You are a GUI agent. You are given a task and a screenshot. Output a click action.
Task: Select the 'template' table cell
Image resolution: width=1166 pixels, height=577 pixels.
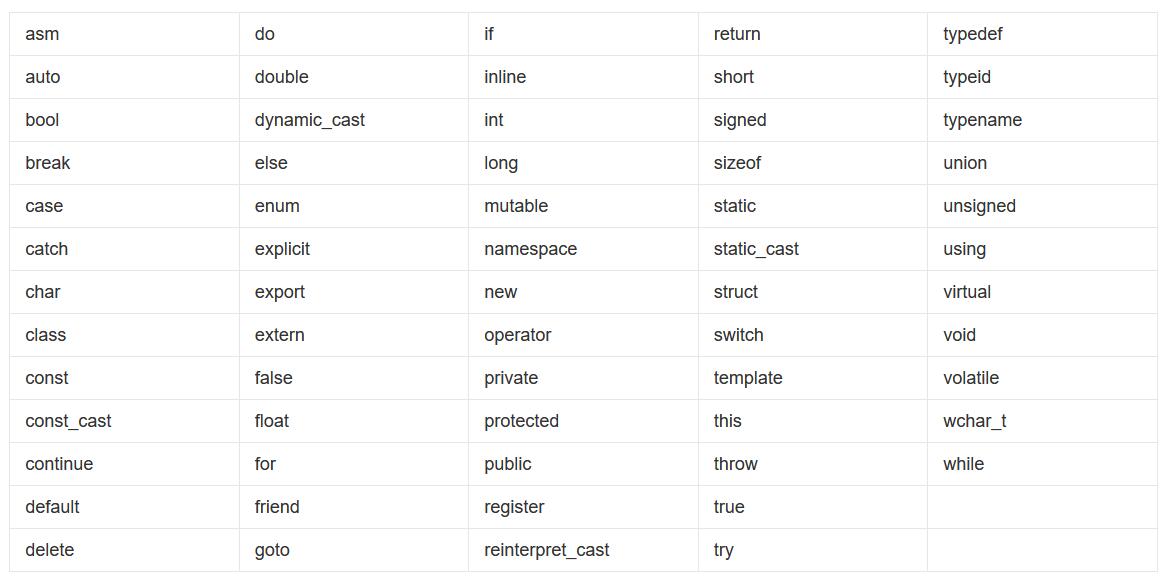813,378
